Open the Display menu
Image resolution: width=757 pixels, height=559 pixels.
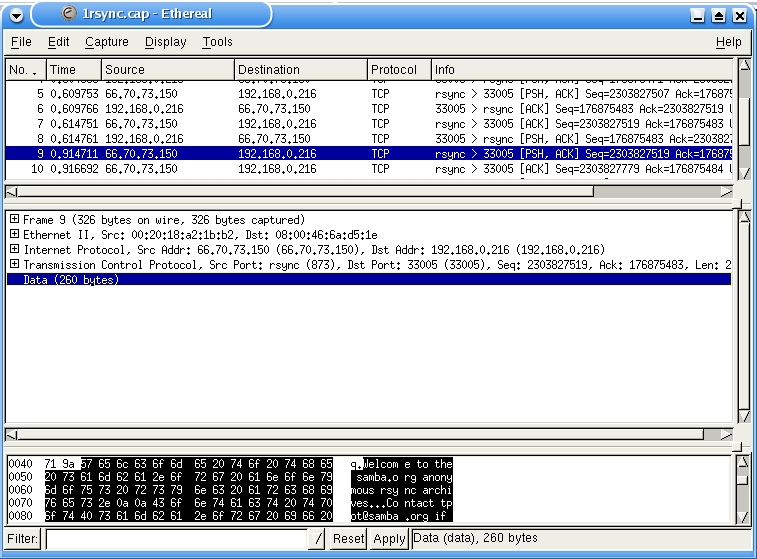pyautogui.click(x=165, y=42)
